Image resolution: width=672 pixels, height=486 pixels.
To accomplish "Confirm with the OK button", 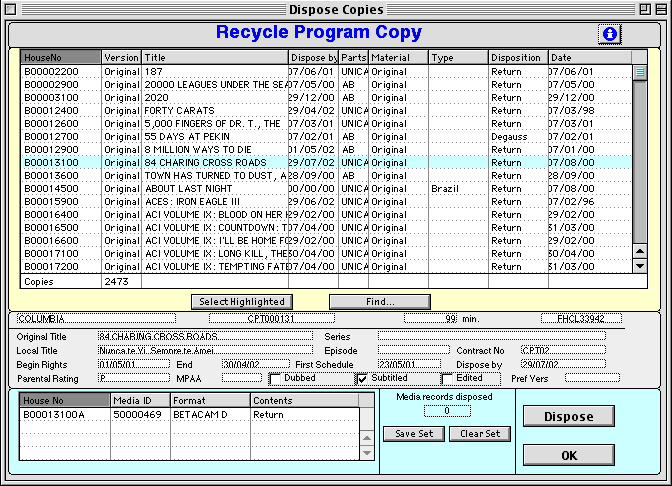I will pyautogui.click(x=569, y=455).
